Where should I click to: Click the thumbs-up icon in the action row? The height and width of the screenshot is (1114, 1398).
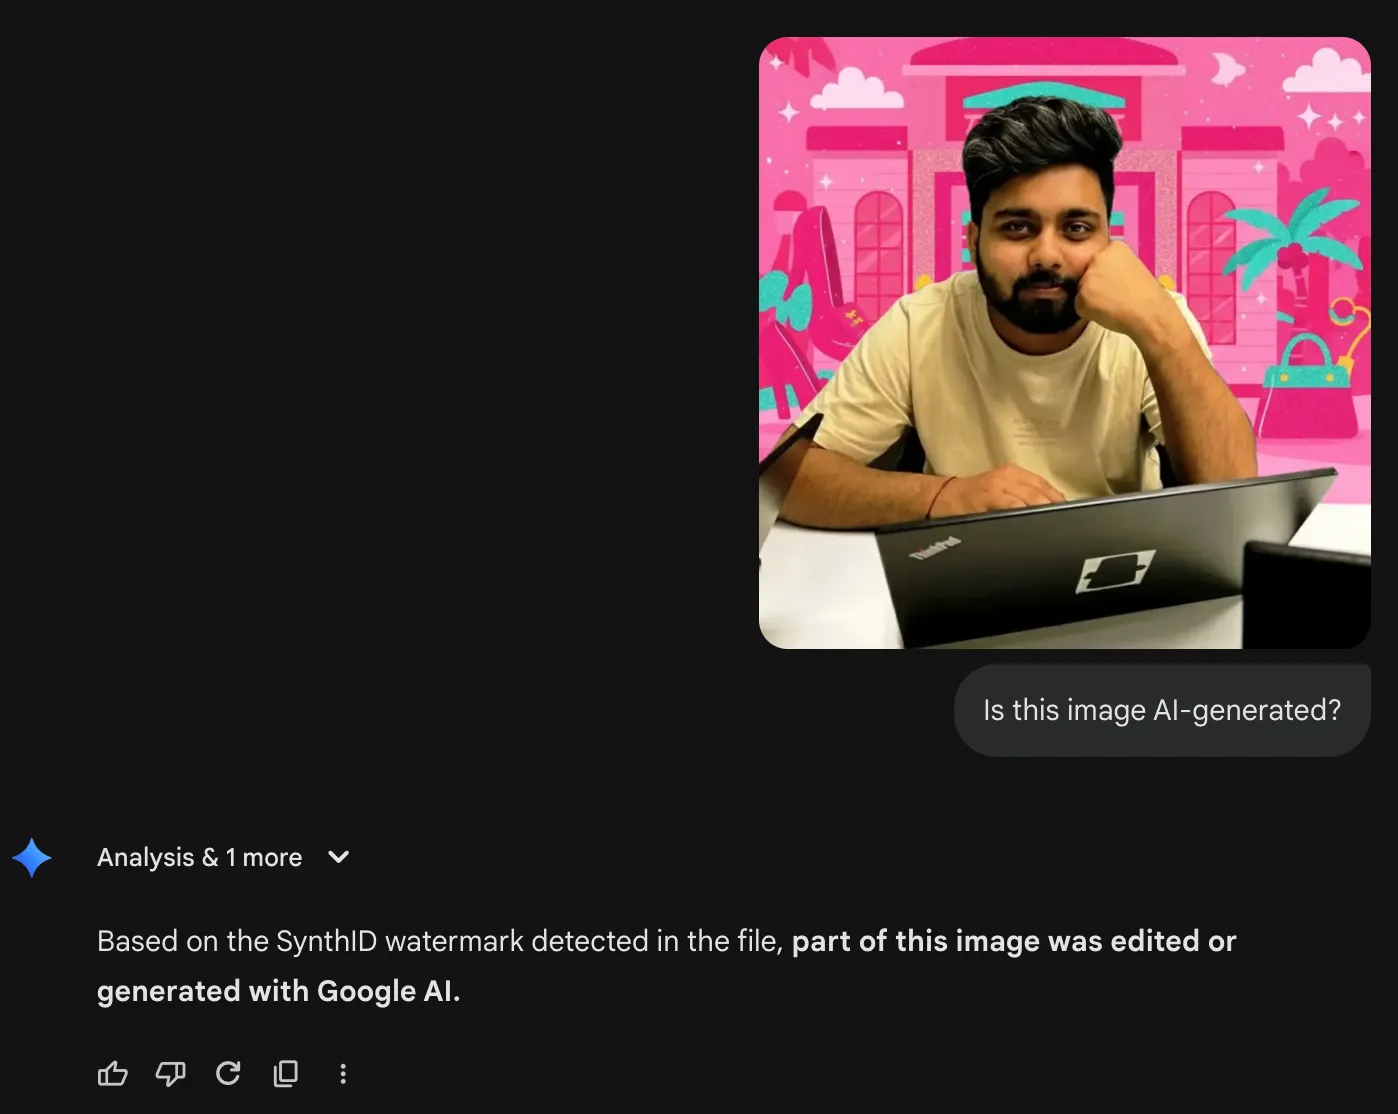113,1073
